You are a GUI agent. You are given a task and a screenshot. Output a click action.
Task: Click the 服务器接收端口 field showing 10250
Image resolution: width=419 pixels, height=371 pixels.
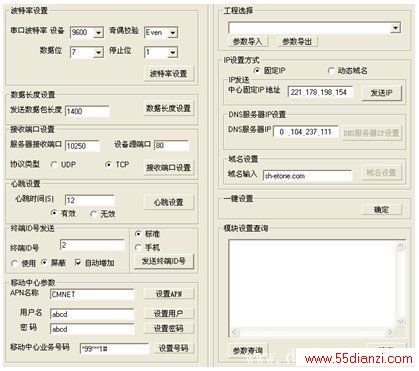coord(82,146)
